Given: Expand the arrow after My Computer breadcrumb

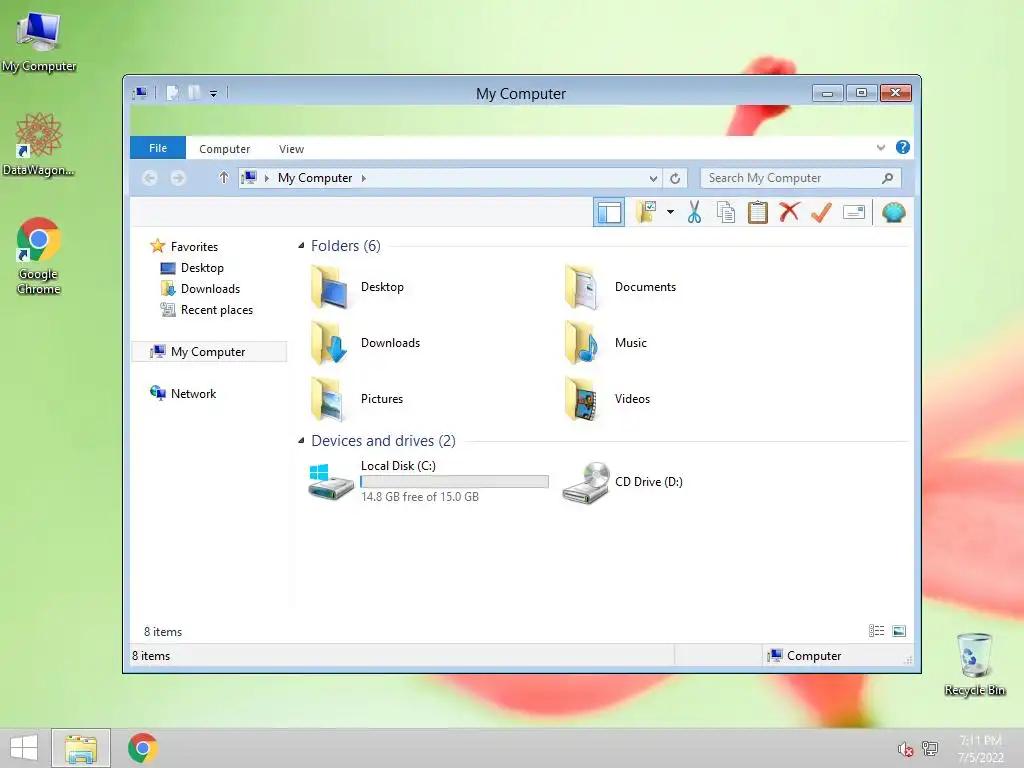Looking at the screenshot, I should (364, 178).
